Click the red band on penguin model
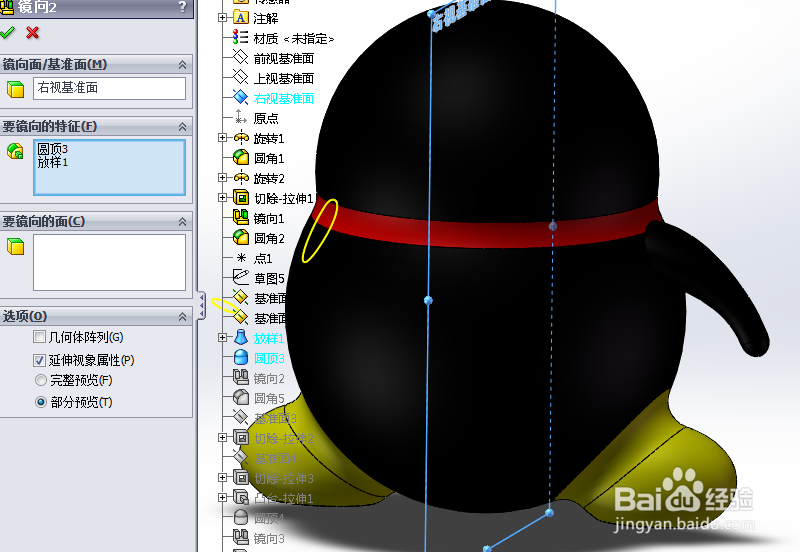The image size is (800, 552). coord(485,234)
